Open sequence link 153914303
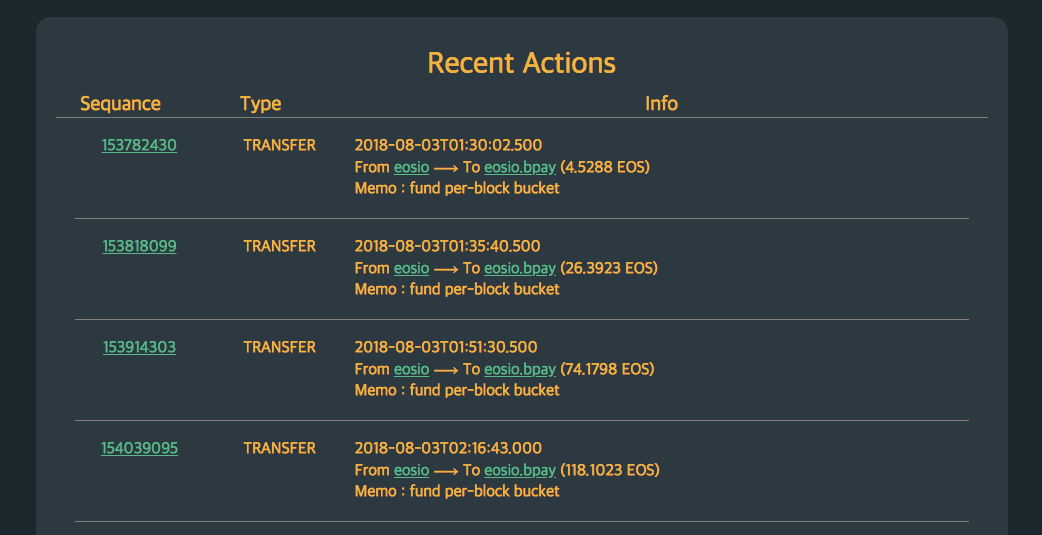Viewport: 1042px width, 535px height. tap(139, 347)
